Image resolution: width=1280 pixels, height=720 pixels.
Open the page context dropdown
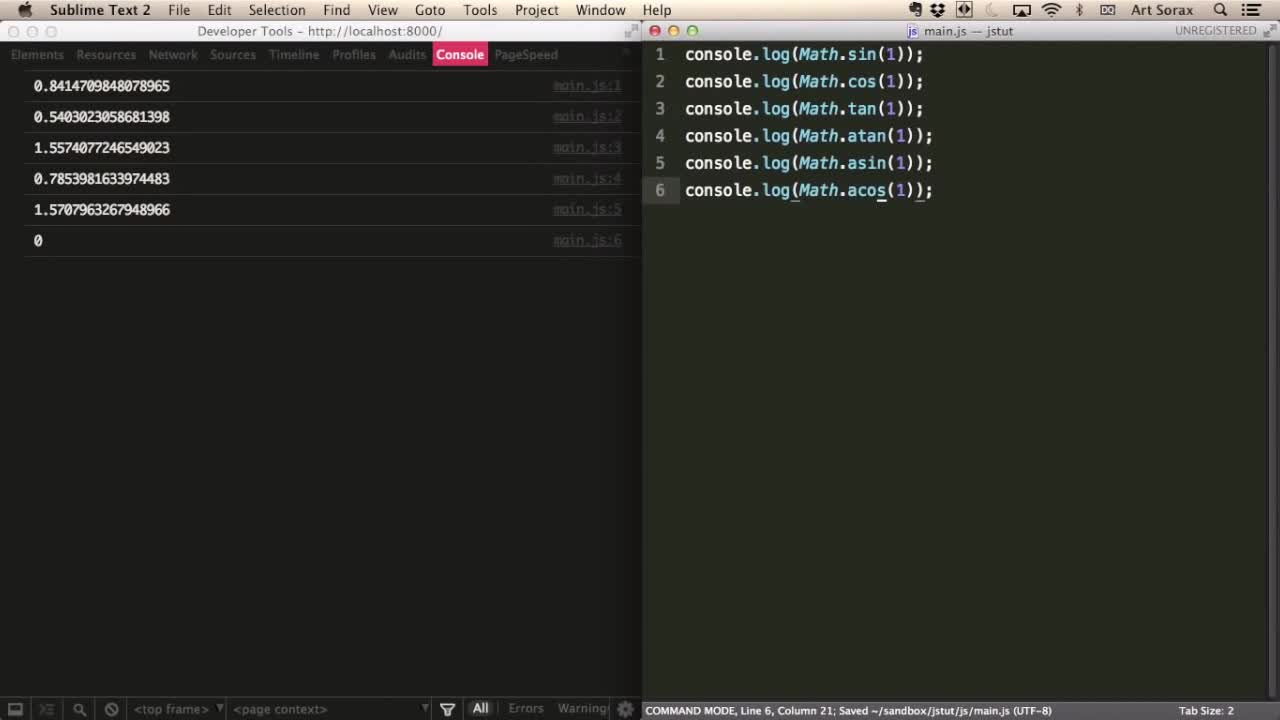point(331,709)
